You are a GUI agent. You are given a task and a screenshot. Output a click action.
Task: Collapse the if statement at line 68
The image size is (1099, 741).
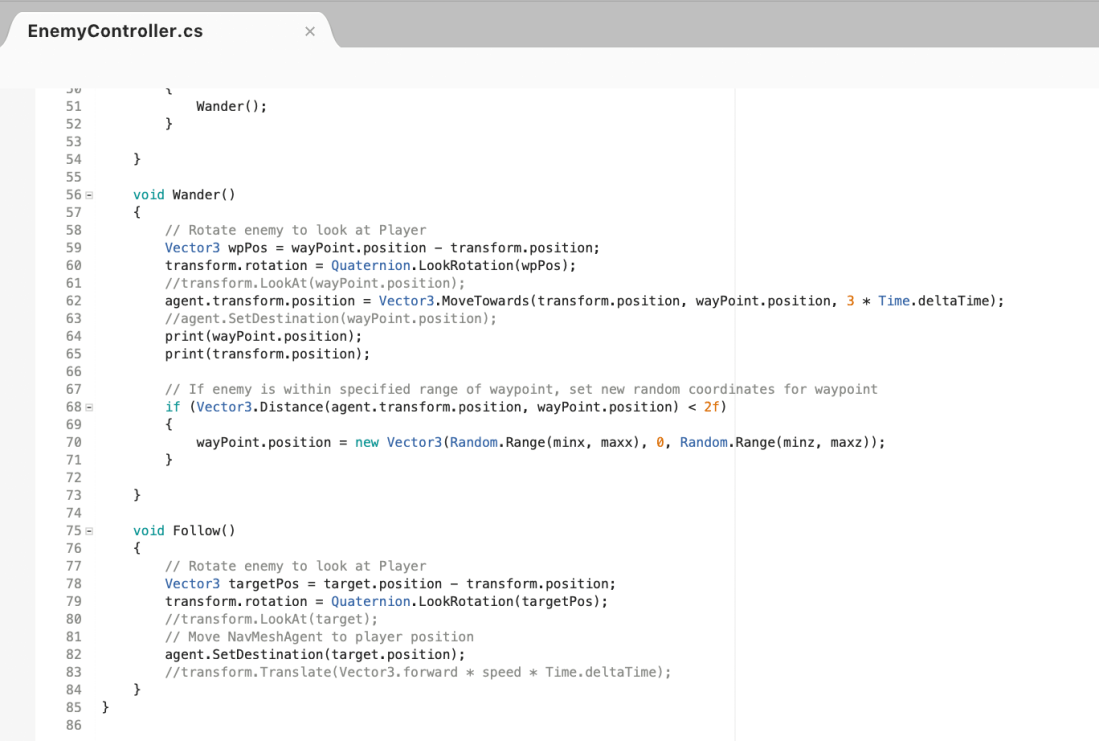pyautogui.click(x=88, y=406)
